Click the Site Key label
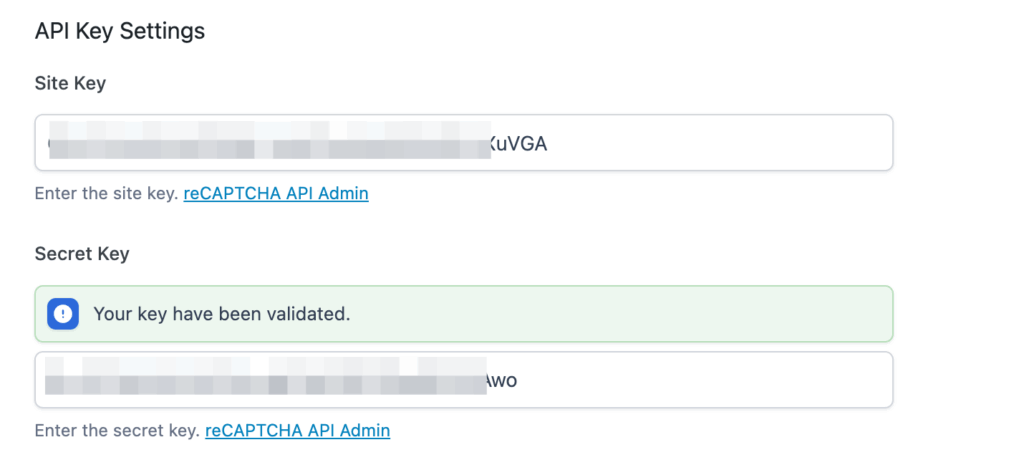Viewport: 1024px width, 460px height. click(x=70, y=83)
